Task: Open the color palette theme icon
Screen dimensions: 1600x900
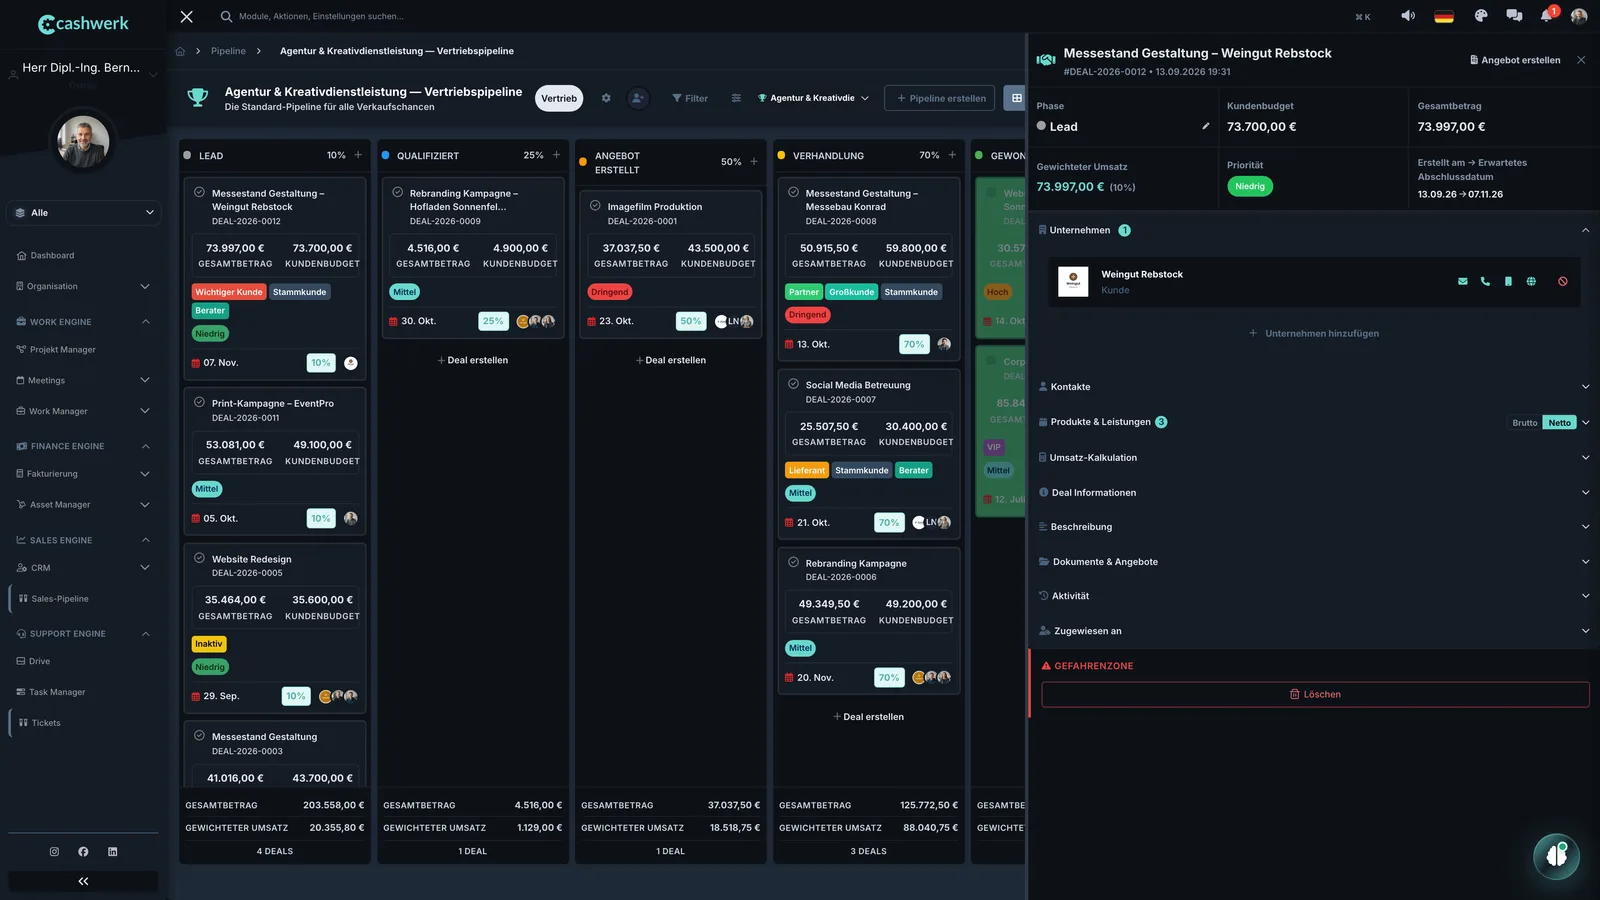Action: point(1481,16)
